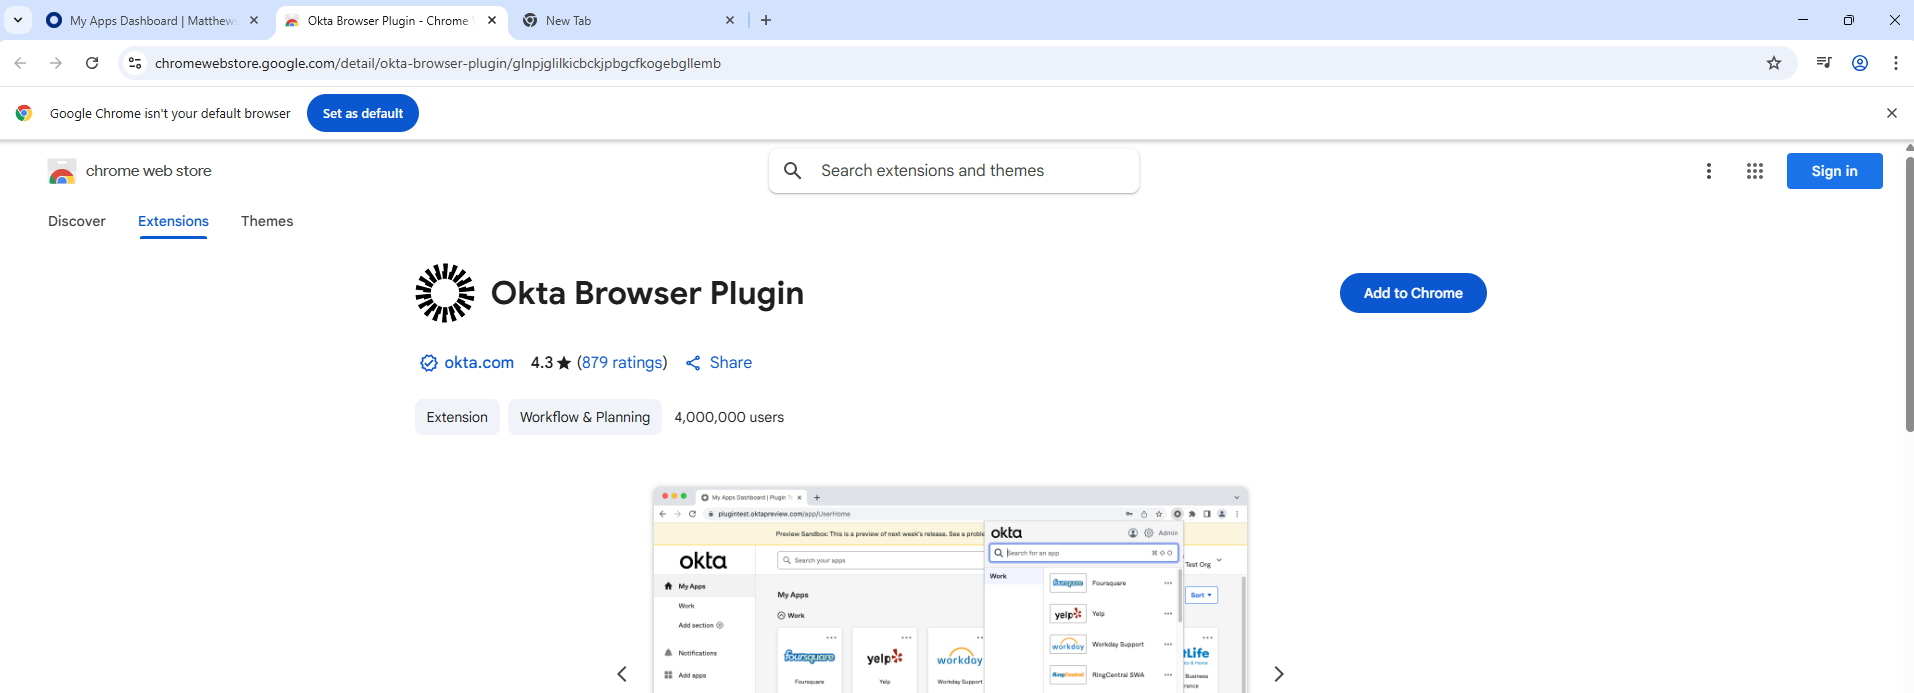This screenshot has width=1914, height=693.
Task: Share this extension
Action: click(719, 363)
